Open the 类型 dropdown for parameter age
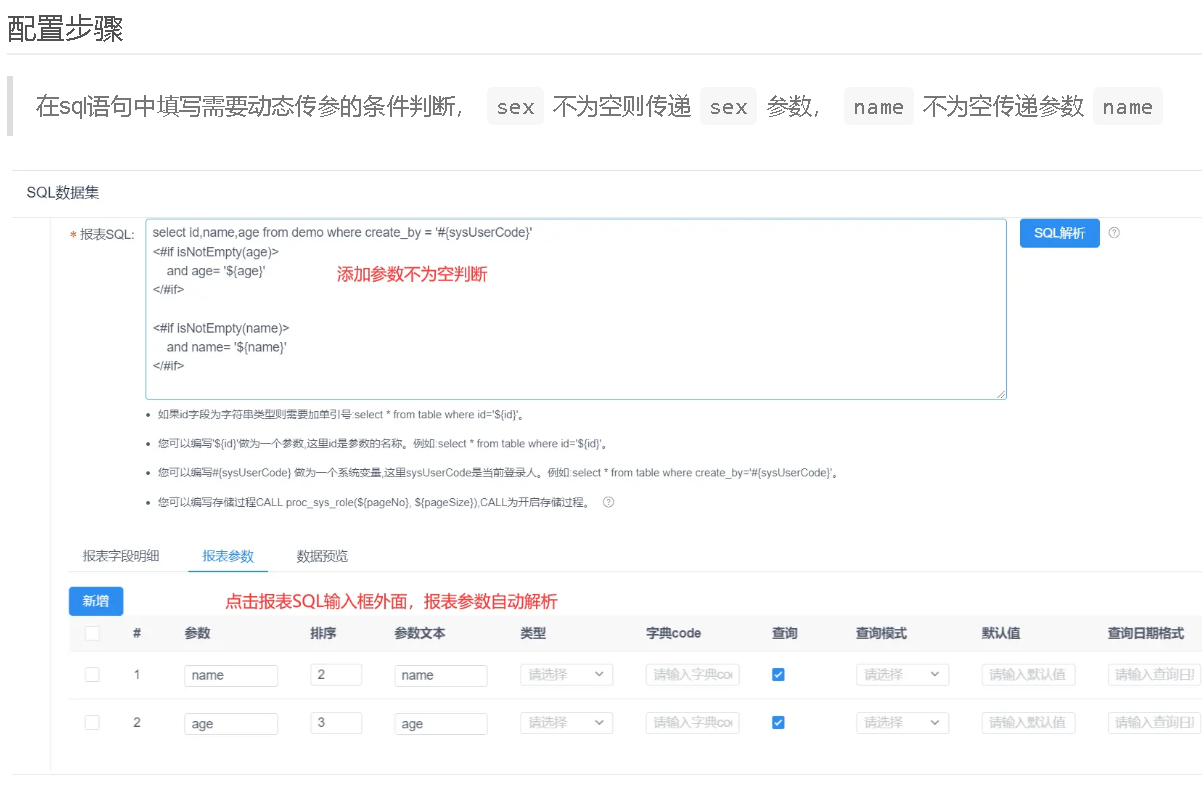Image resolution: width=1202 pixels, height=796 pixels. 566,722
